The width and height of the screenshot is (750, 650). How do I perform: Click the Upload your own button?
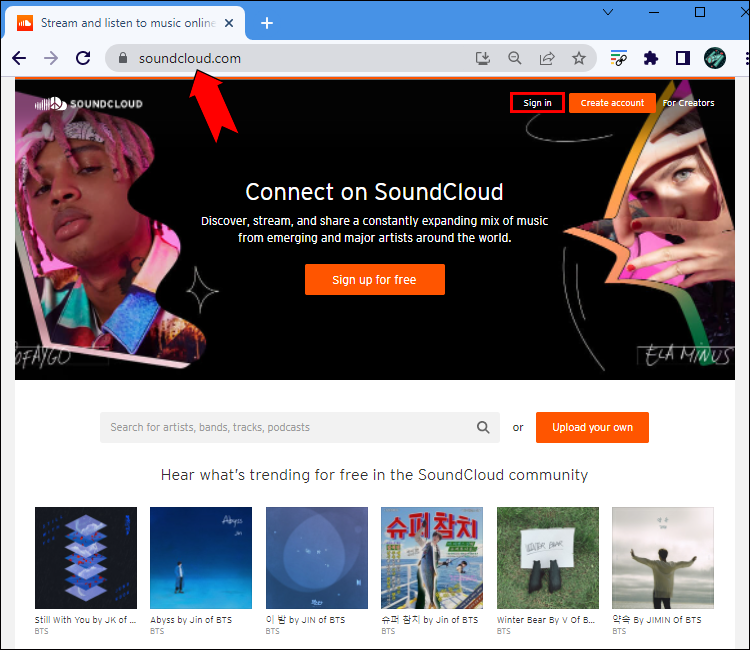(592, 427)
